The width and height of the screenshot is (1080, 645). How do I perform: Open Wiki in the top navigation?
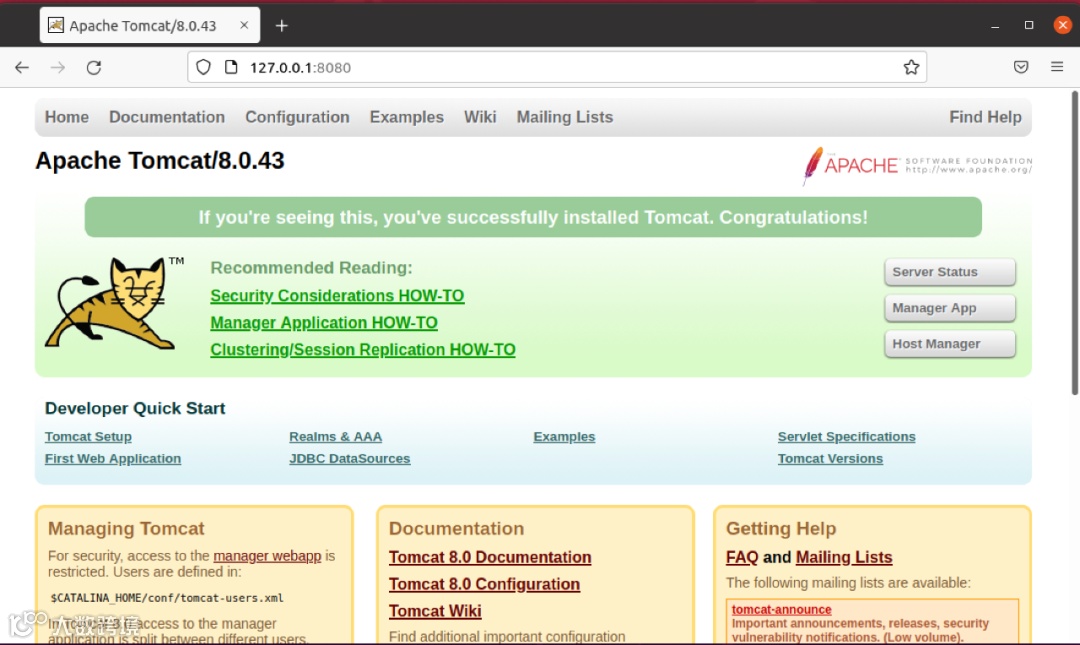click(x=480, y=117)
